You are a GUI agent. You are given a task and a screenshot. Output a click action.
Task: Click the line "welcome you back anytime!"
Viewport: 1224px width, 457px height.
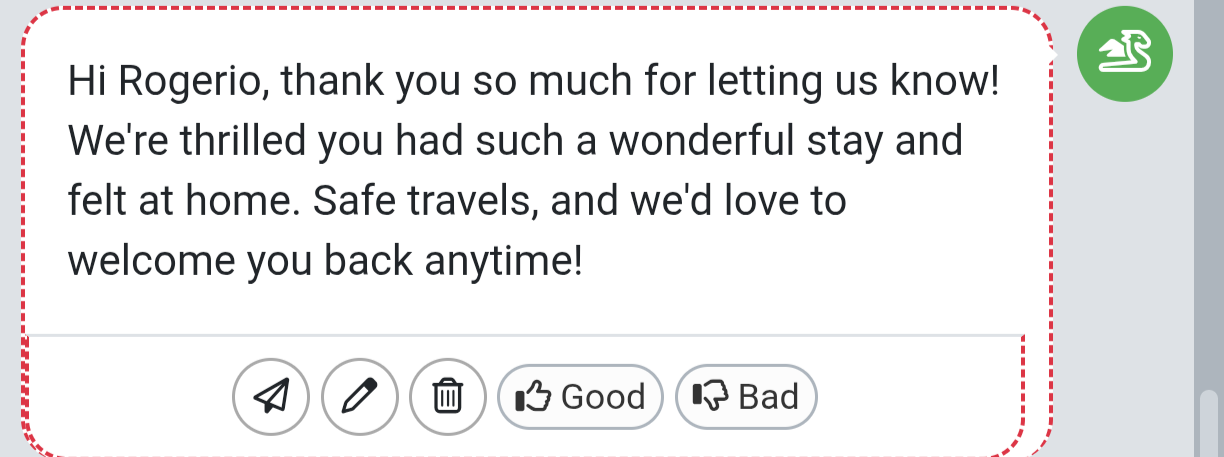324,262
